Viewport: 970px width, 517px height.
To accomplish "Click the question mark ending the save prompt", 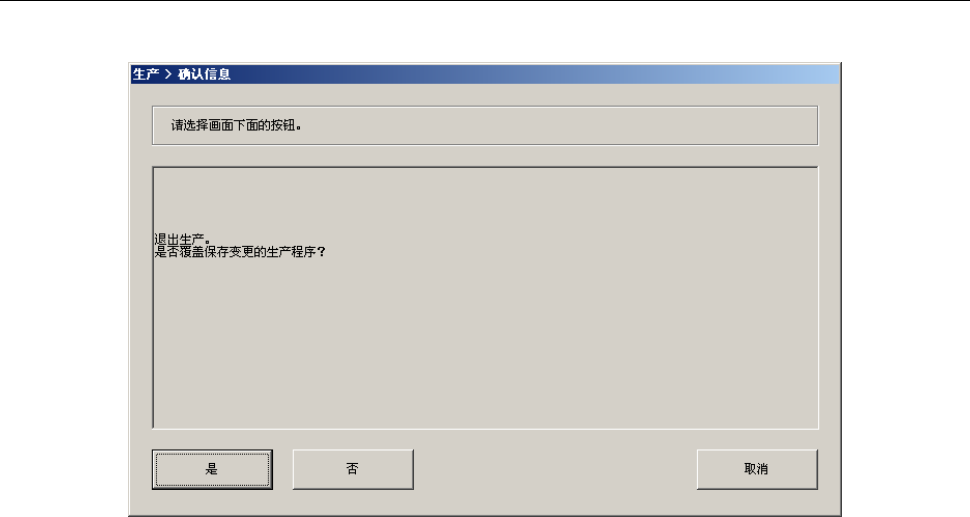I will point(321,252).
